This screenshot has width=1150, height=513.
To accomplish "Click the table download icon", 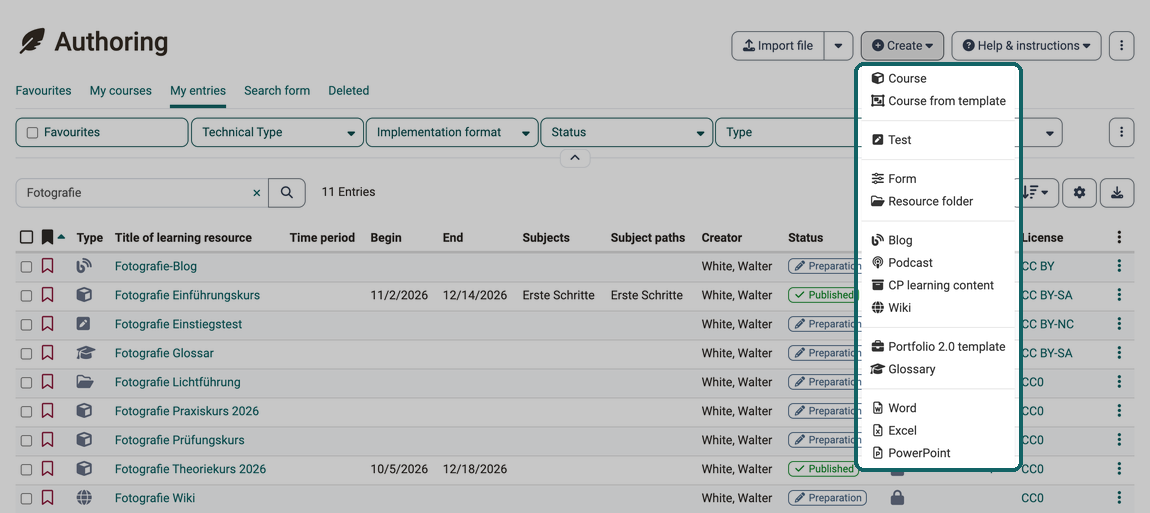I will tap(1117, 192).
